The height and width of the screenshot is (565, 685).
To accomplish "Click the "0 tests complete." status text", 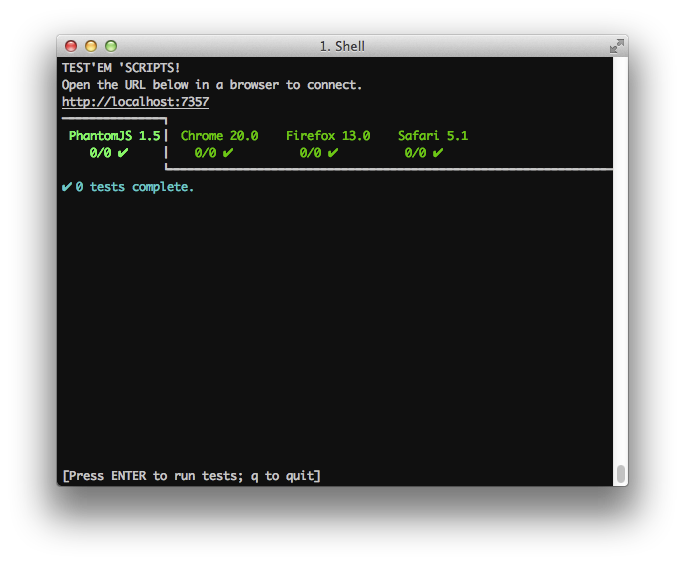I will [135, 187].
